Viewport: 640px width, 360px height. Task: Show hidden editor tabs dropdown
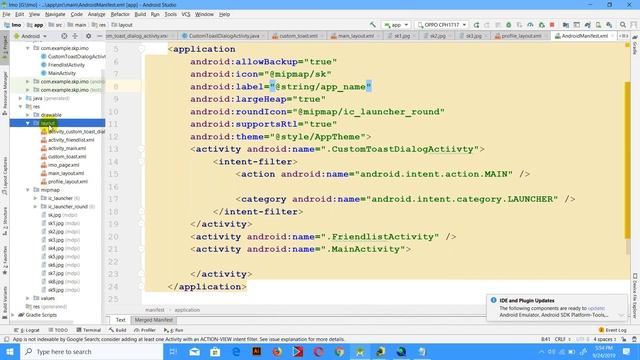(623, 36)
